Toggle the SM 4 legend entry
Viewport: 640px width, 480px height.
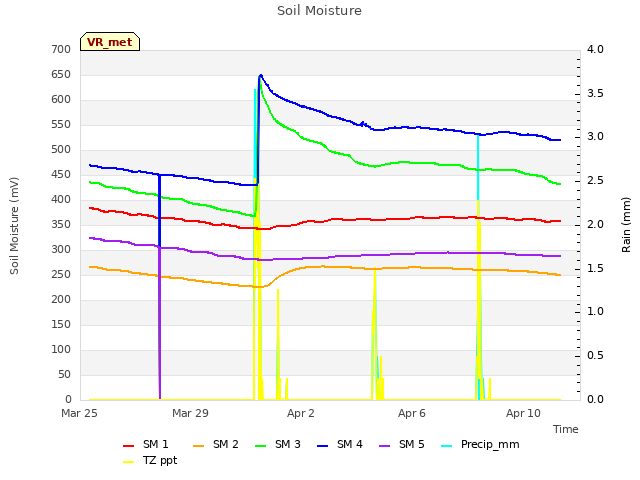(x=340, y=444)
